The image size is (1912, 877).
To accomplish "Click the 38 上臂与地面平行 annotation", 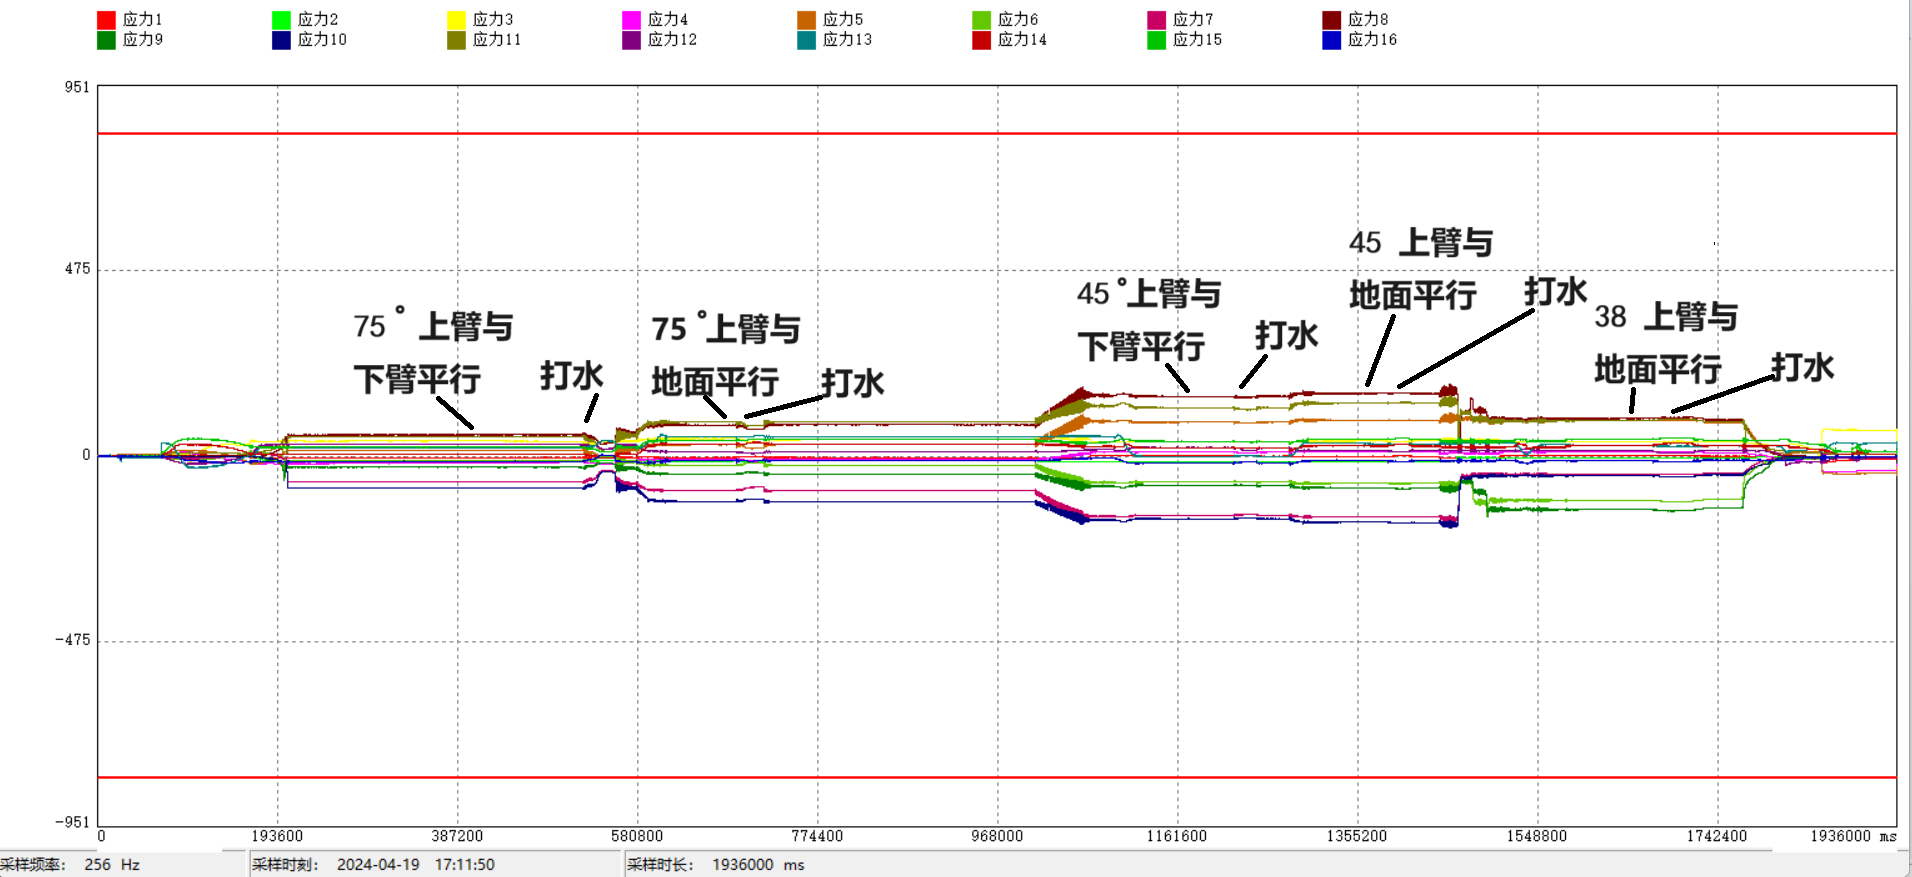I will [x=1664, y=343].
